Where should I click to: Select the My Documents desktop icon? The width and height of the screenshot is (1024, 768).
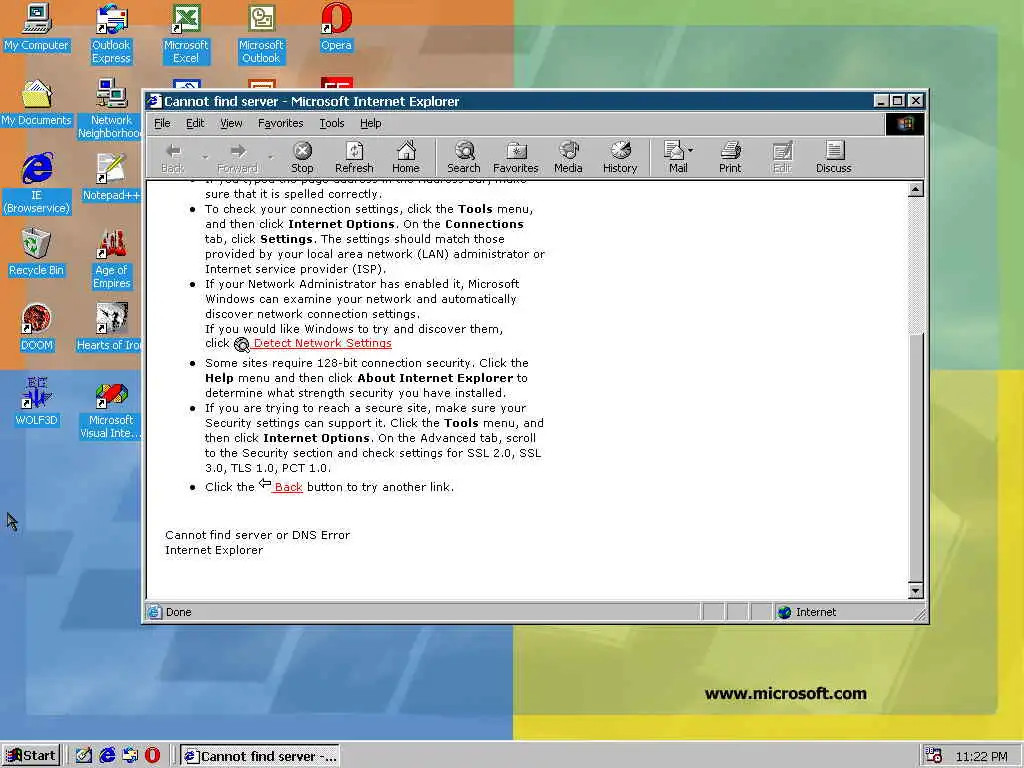pos(37,103)
